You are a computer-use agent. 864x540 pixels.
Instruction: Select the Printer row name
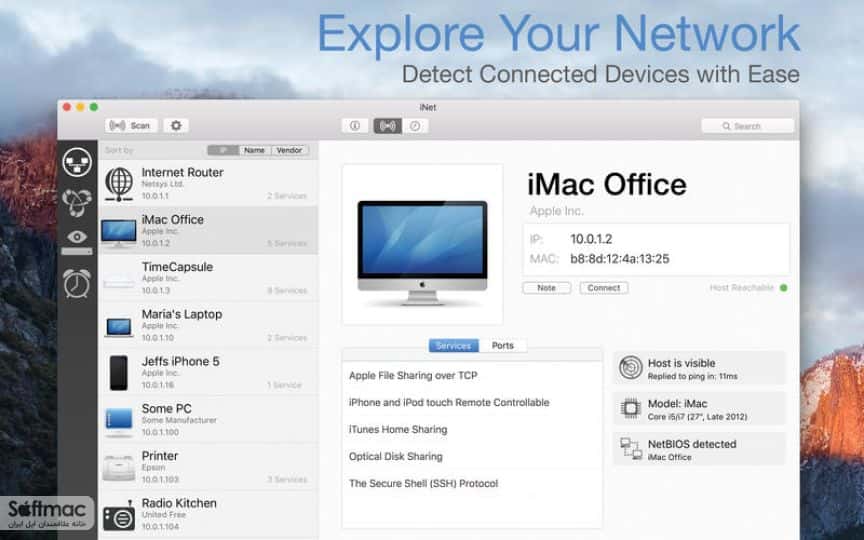pyautogui.click(x=160, y=456)
